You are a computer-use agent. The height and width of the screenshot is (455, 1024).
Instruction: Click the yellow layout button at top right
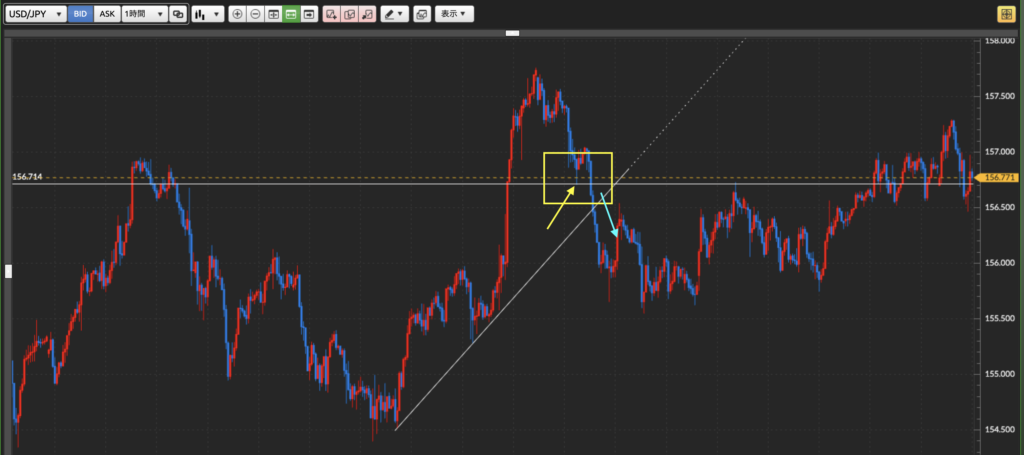coord(1005,14)
